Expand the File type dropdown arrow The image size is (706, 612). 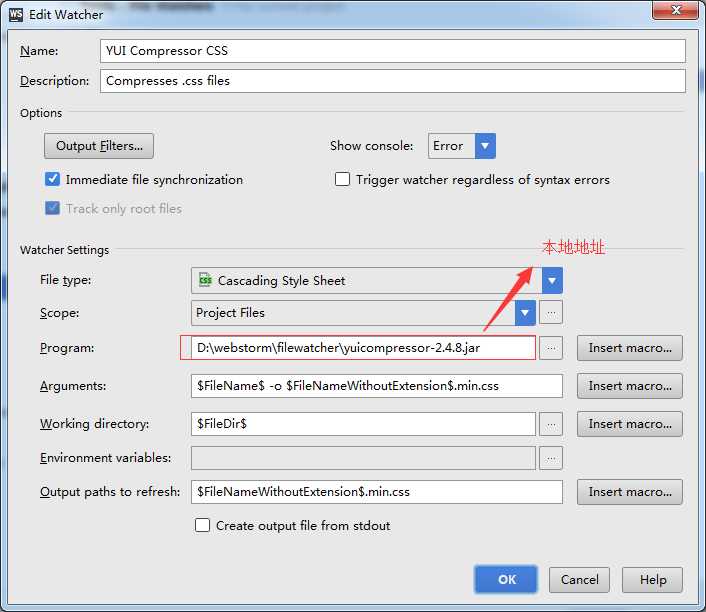[x=552, y=281]
